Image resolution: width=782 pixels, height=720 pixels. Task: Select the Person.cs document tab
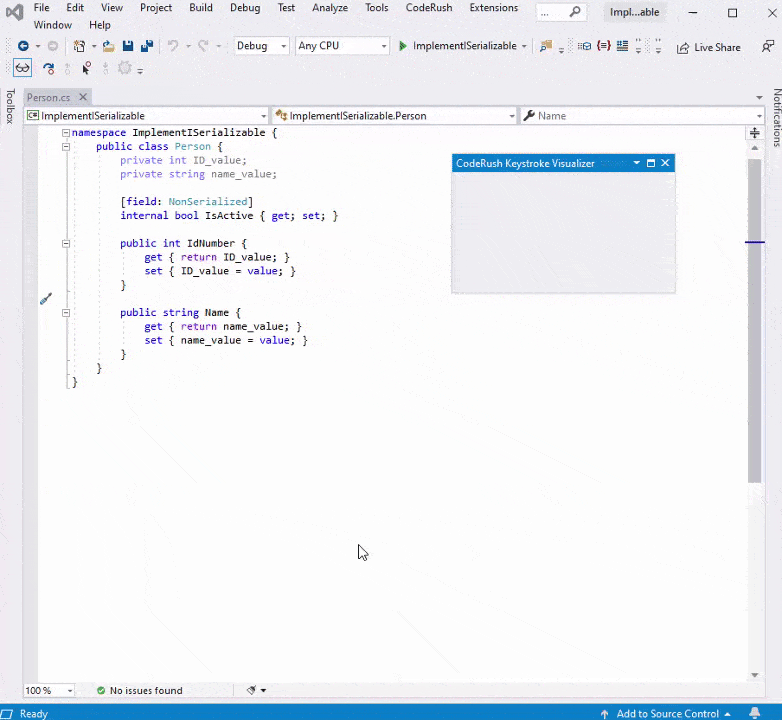tap(49, 97)
